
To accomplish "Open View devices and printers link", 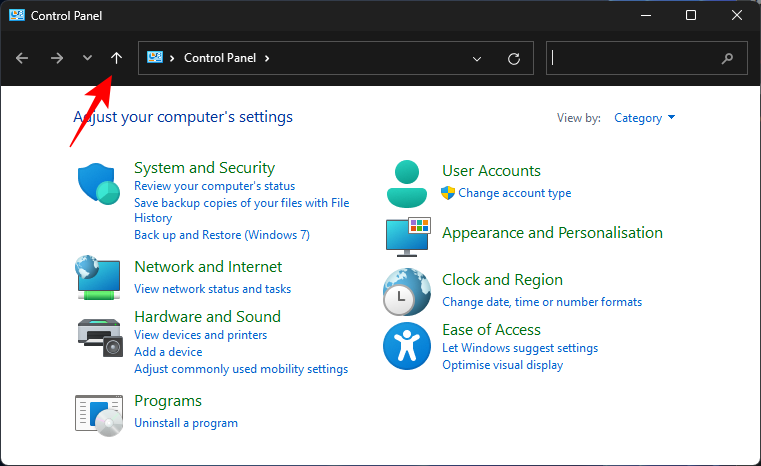I will tap(200, 335).
